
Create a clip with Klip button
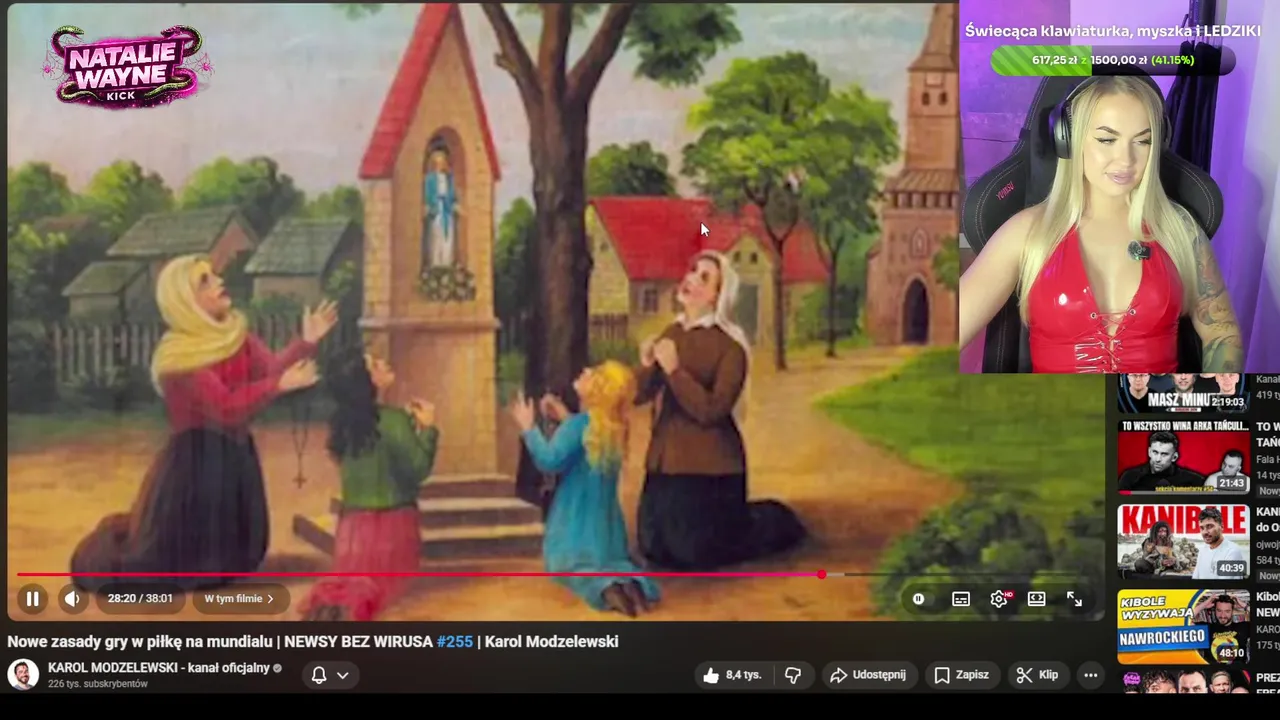tap(1037, 675)
